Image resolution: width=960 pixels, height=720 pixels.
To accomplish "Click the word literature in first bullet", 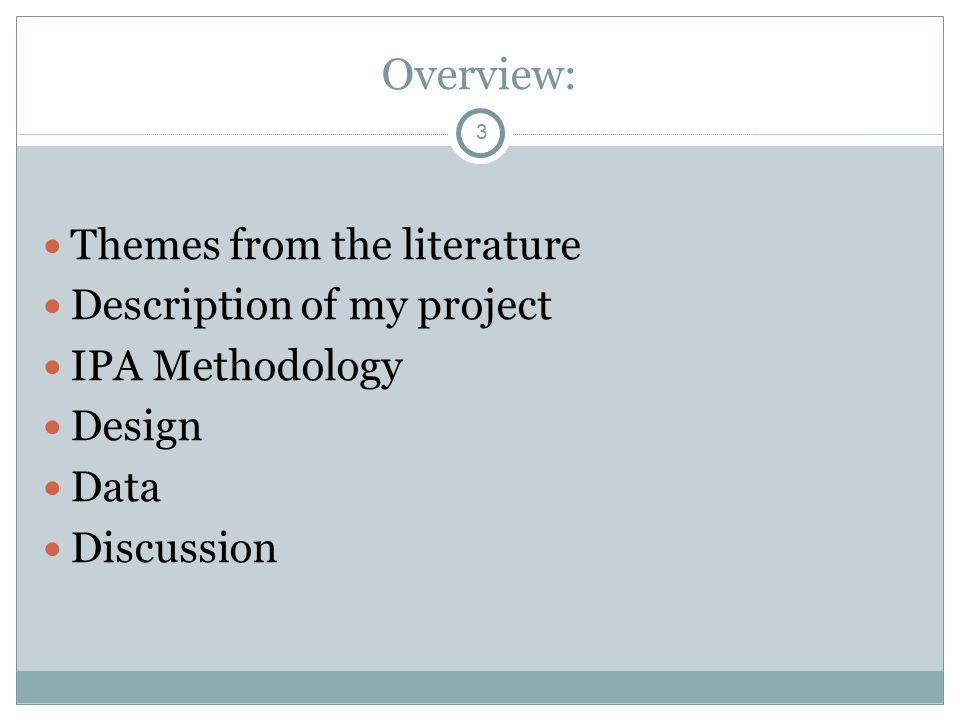I will (492, 244).
